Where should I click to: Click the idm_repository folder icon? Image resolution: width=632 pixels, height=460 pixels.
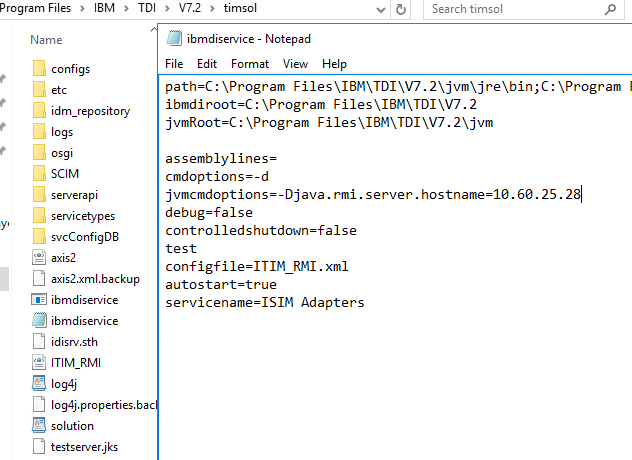[39, 110]
